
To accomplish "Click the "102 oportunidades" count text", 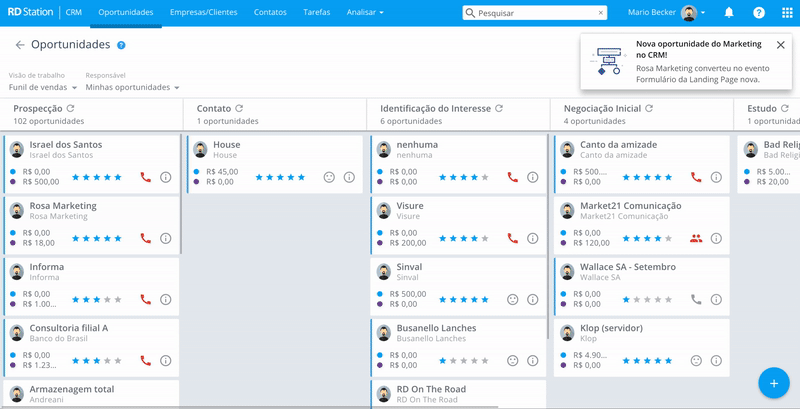I will (x=48, y=121).
